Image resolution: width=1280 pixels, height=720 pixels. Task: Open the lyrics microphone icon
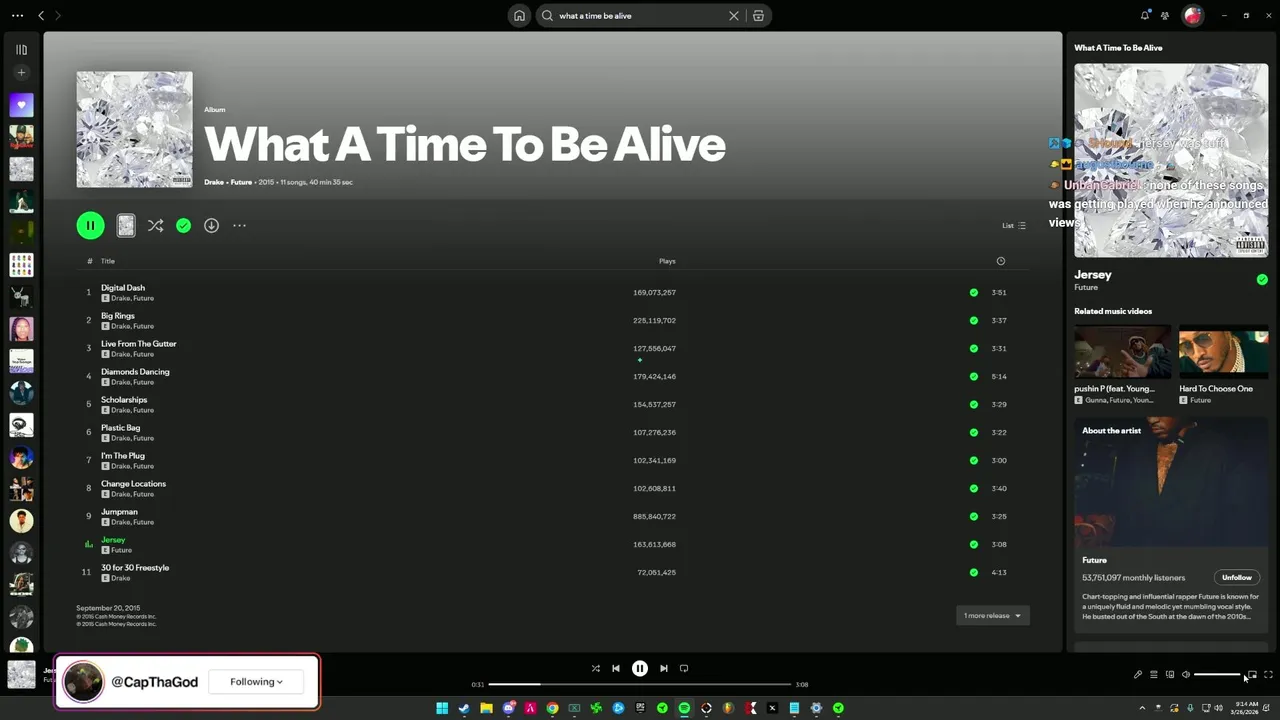[x=1137, y=675]
